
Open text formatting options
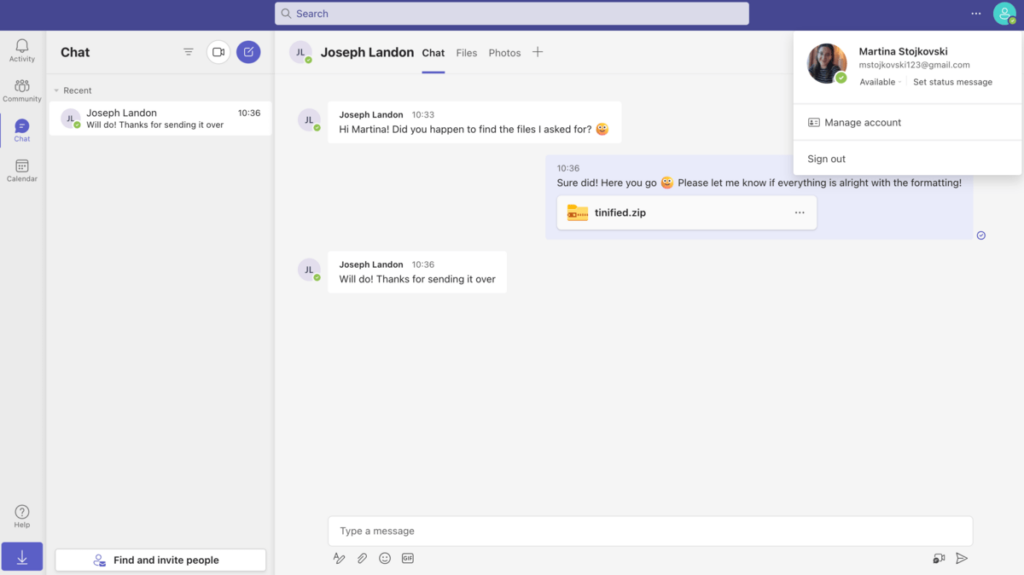(x=339, y=558)
